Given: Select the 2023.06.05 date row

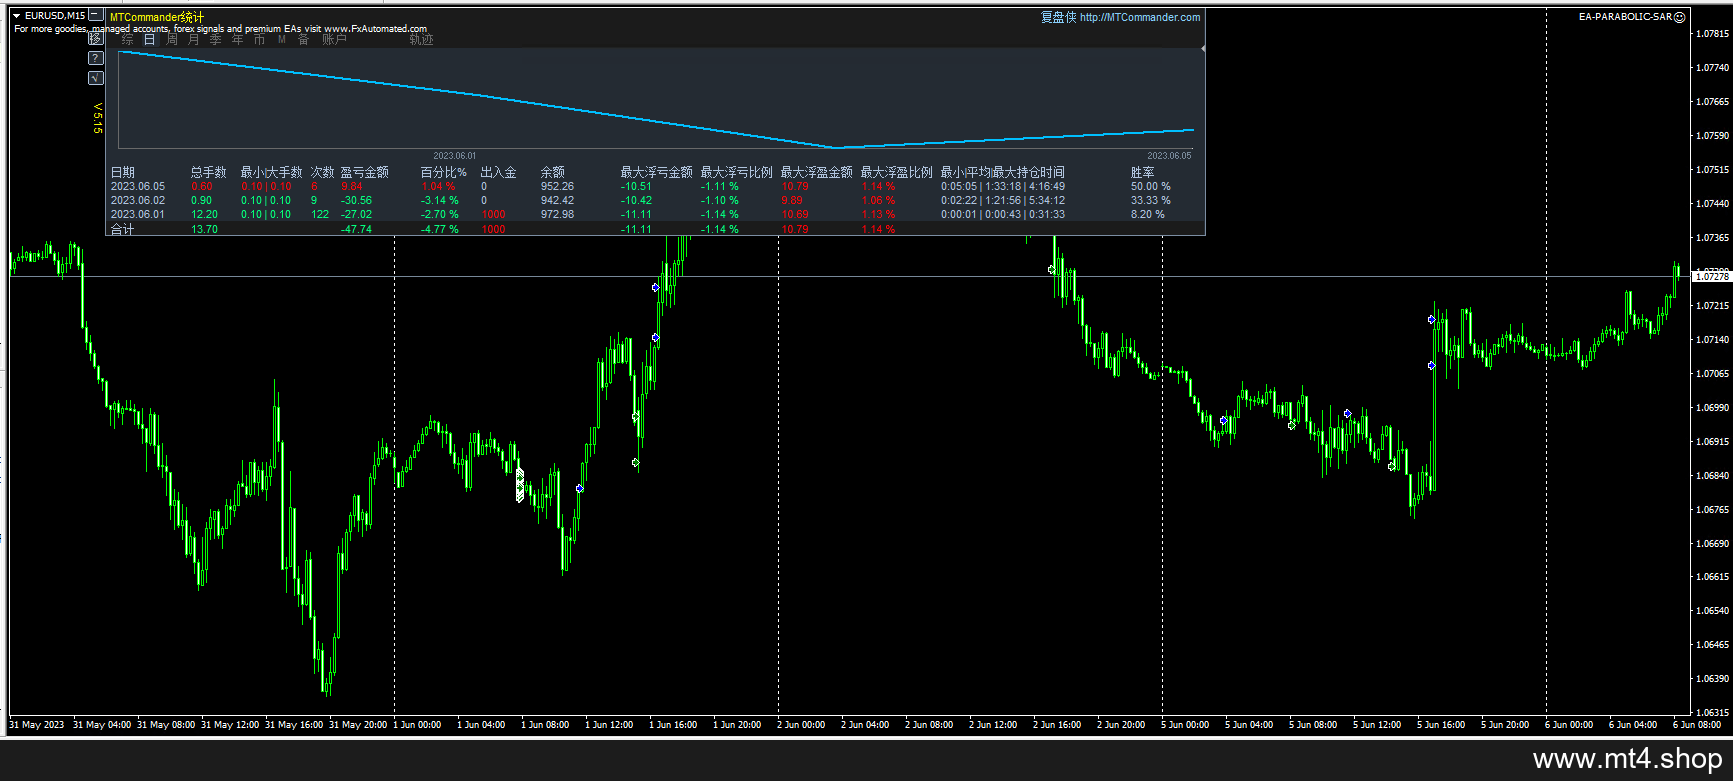Looking at the screenshot, I should coord(138,186).
